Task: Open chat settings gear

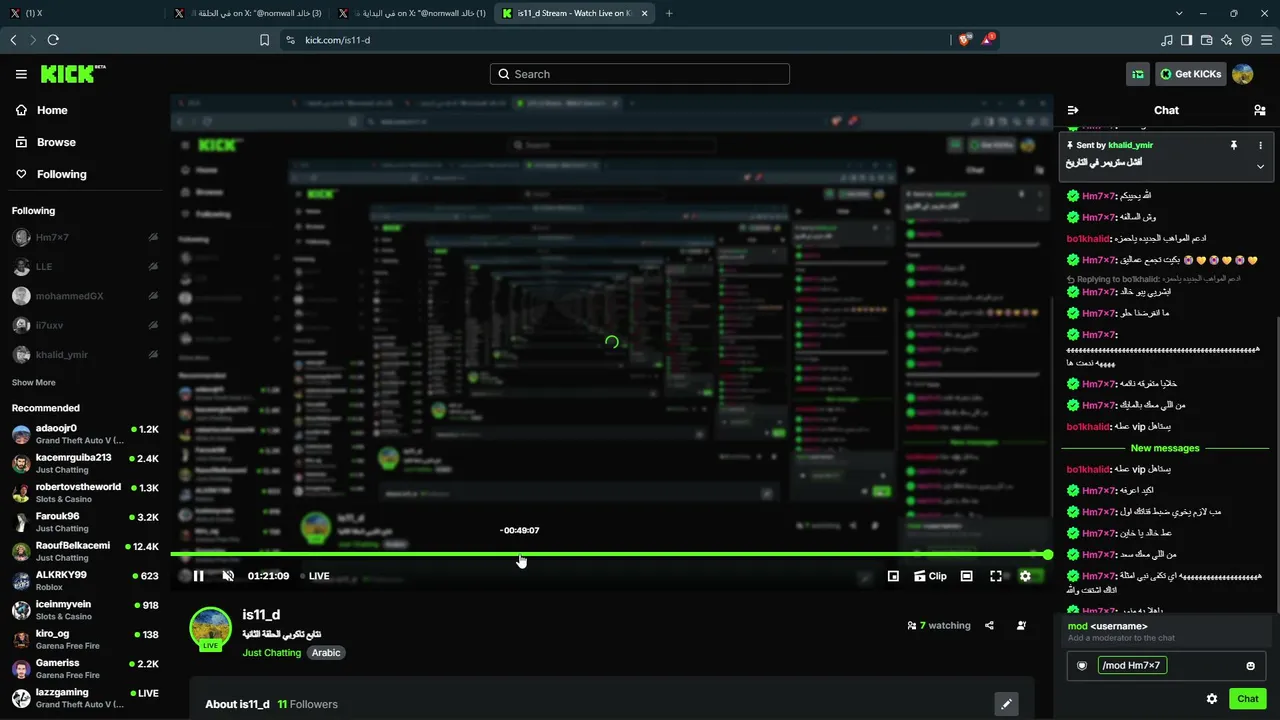Action: pos(1212,699)
